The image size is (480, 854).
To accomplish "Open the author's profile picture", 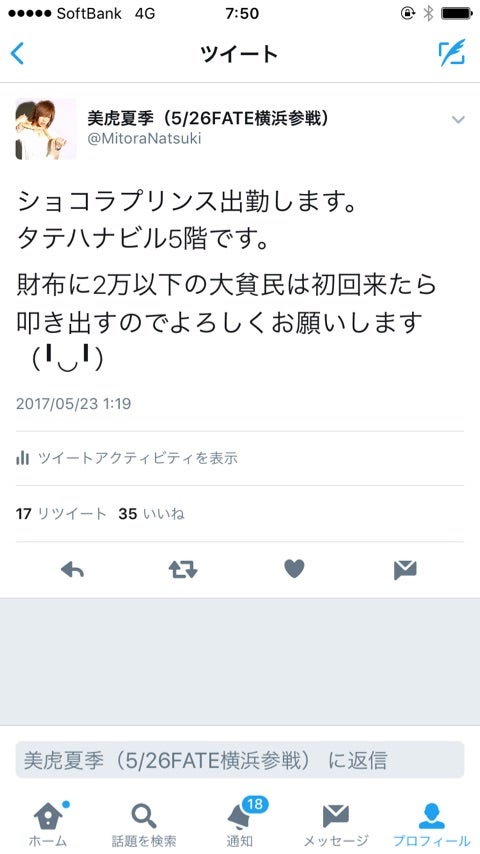I will coord(46,129).
